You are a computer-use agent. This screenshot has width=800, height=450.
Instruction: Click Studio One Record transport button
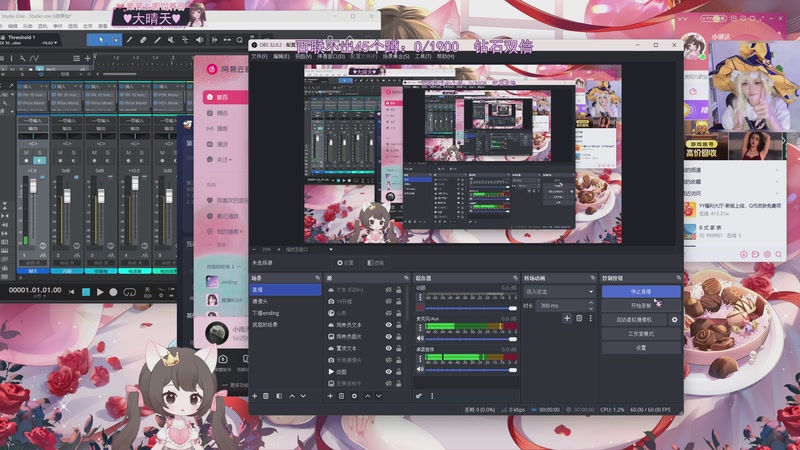[x=113, y=292]
